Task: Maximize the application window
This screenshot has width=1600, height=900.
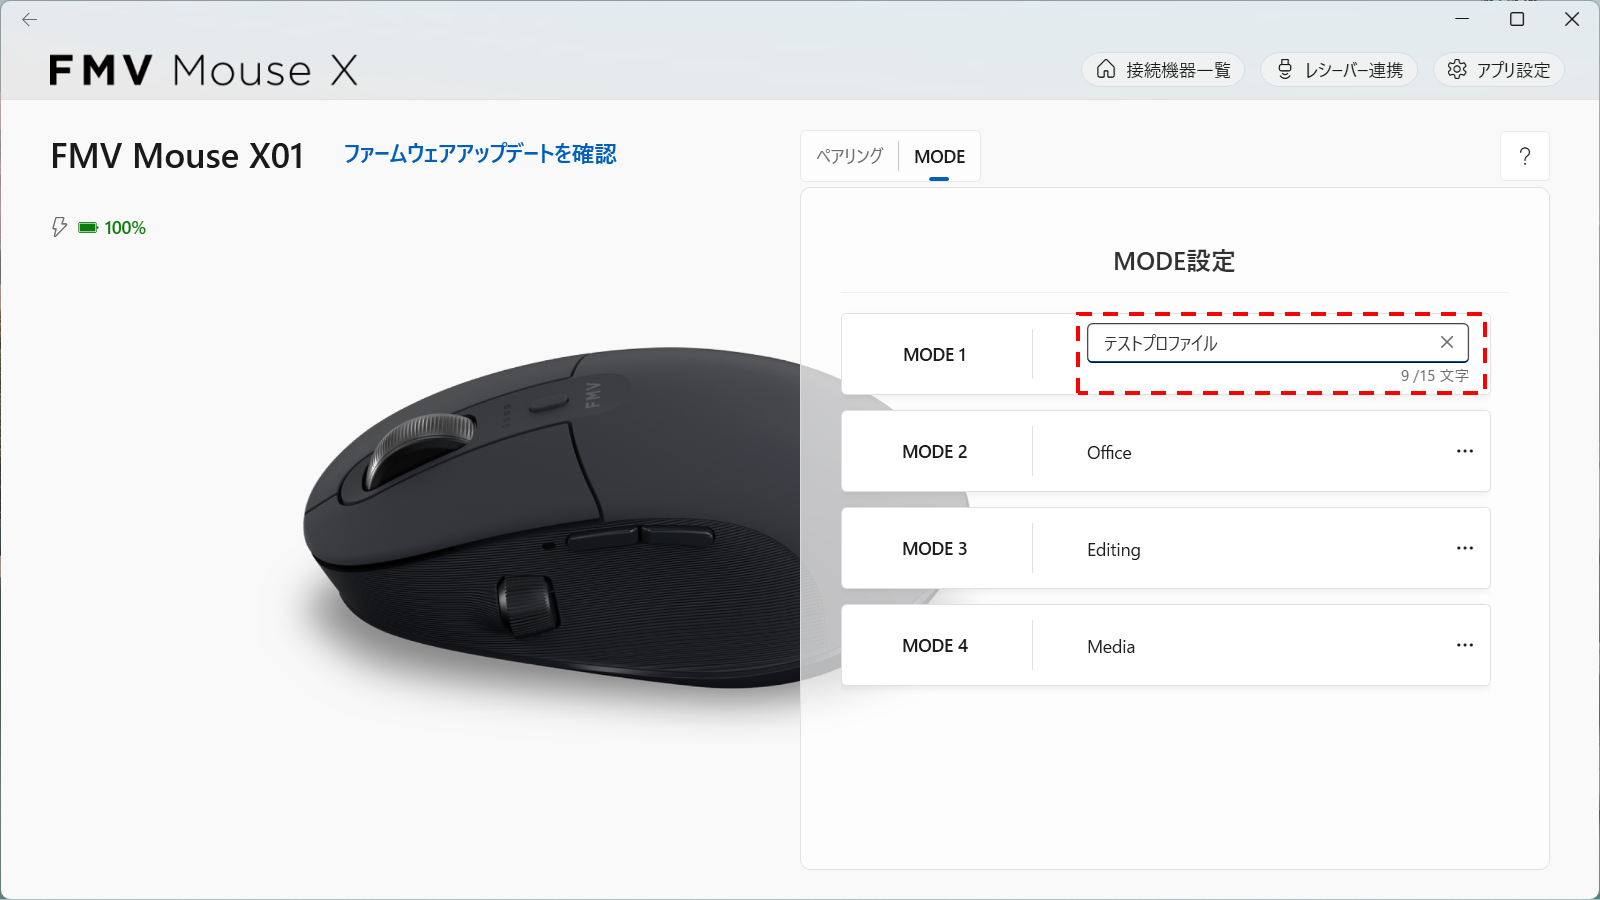Action: [1517, 19]
